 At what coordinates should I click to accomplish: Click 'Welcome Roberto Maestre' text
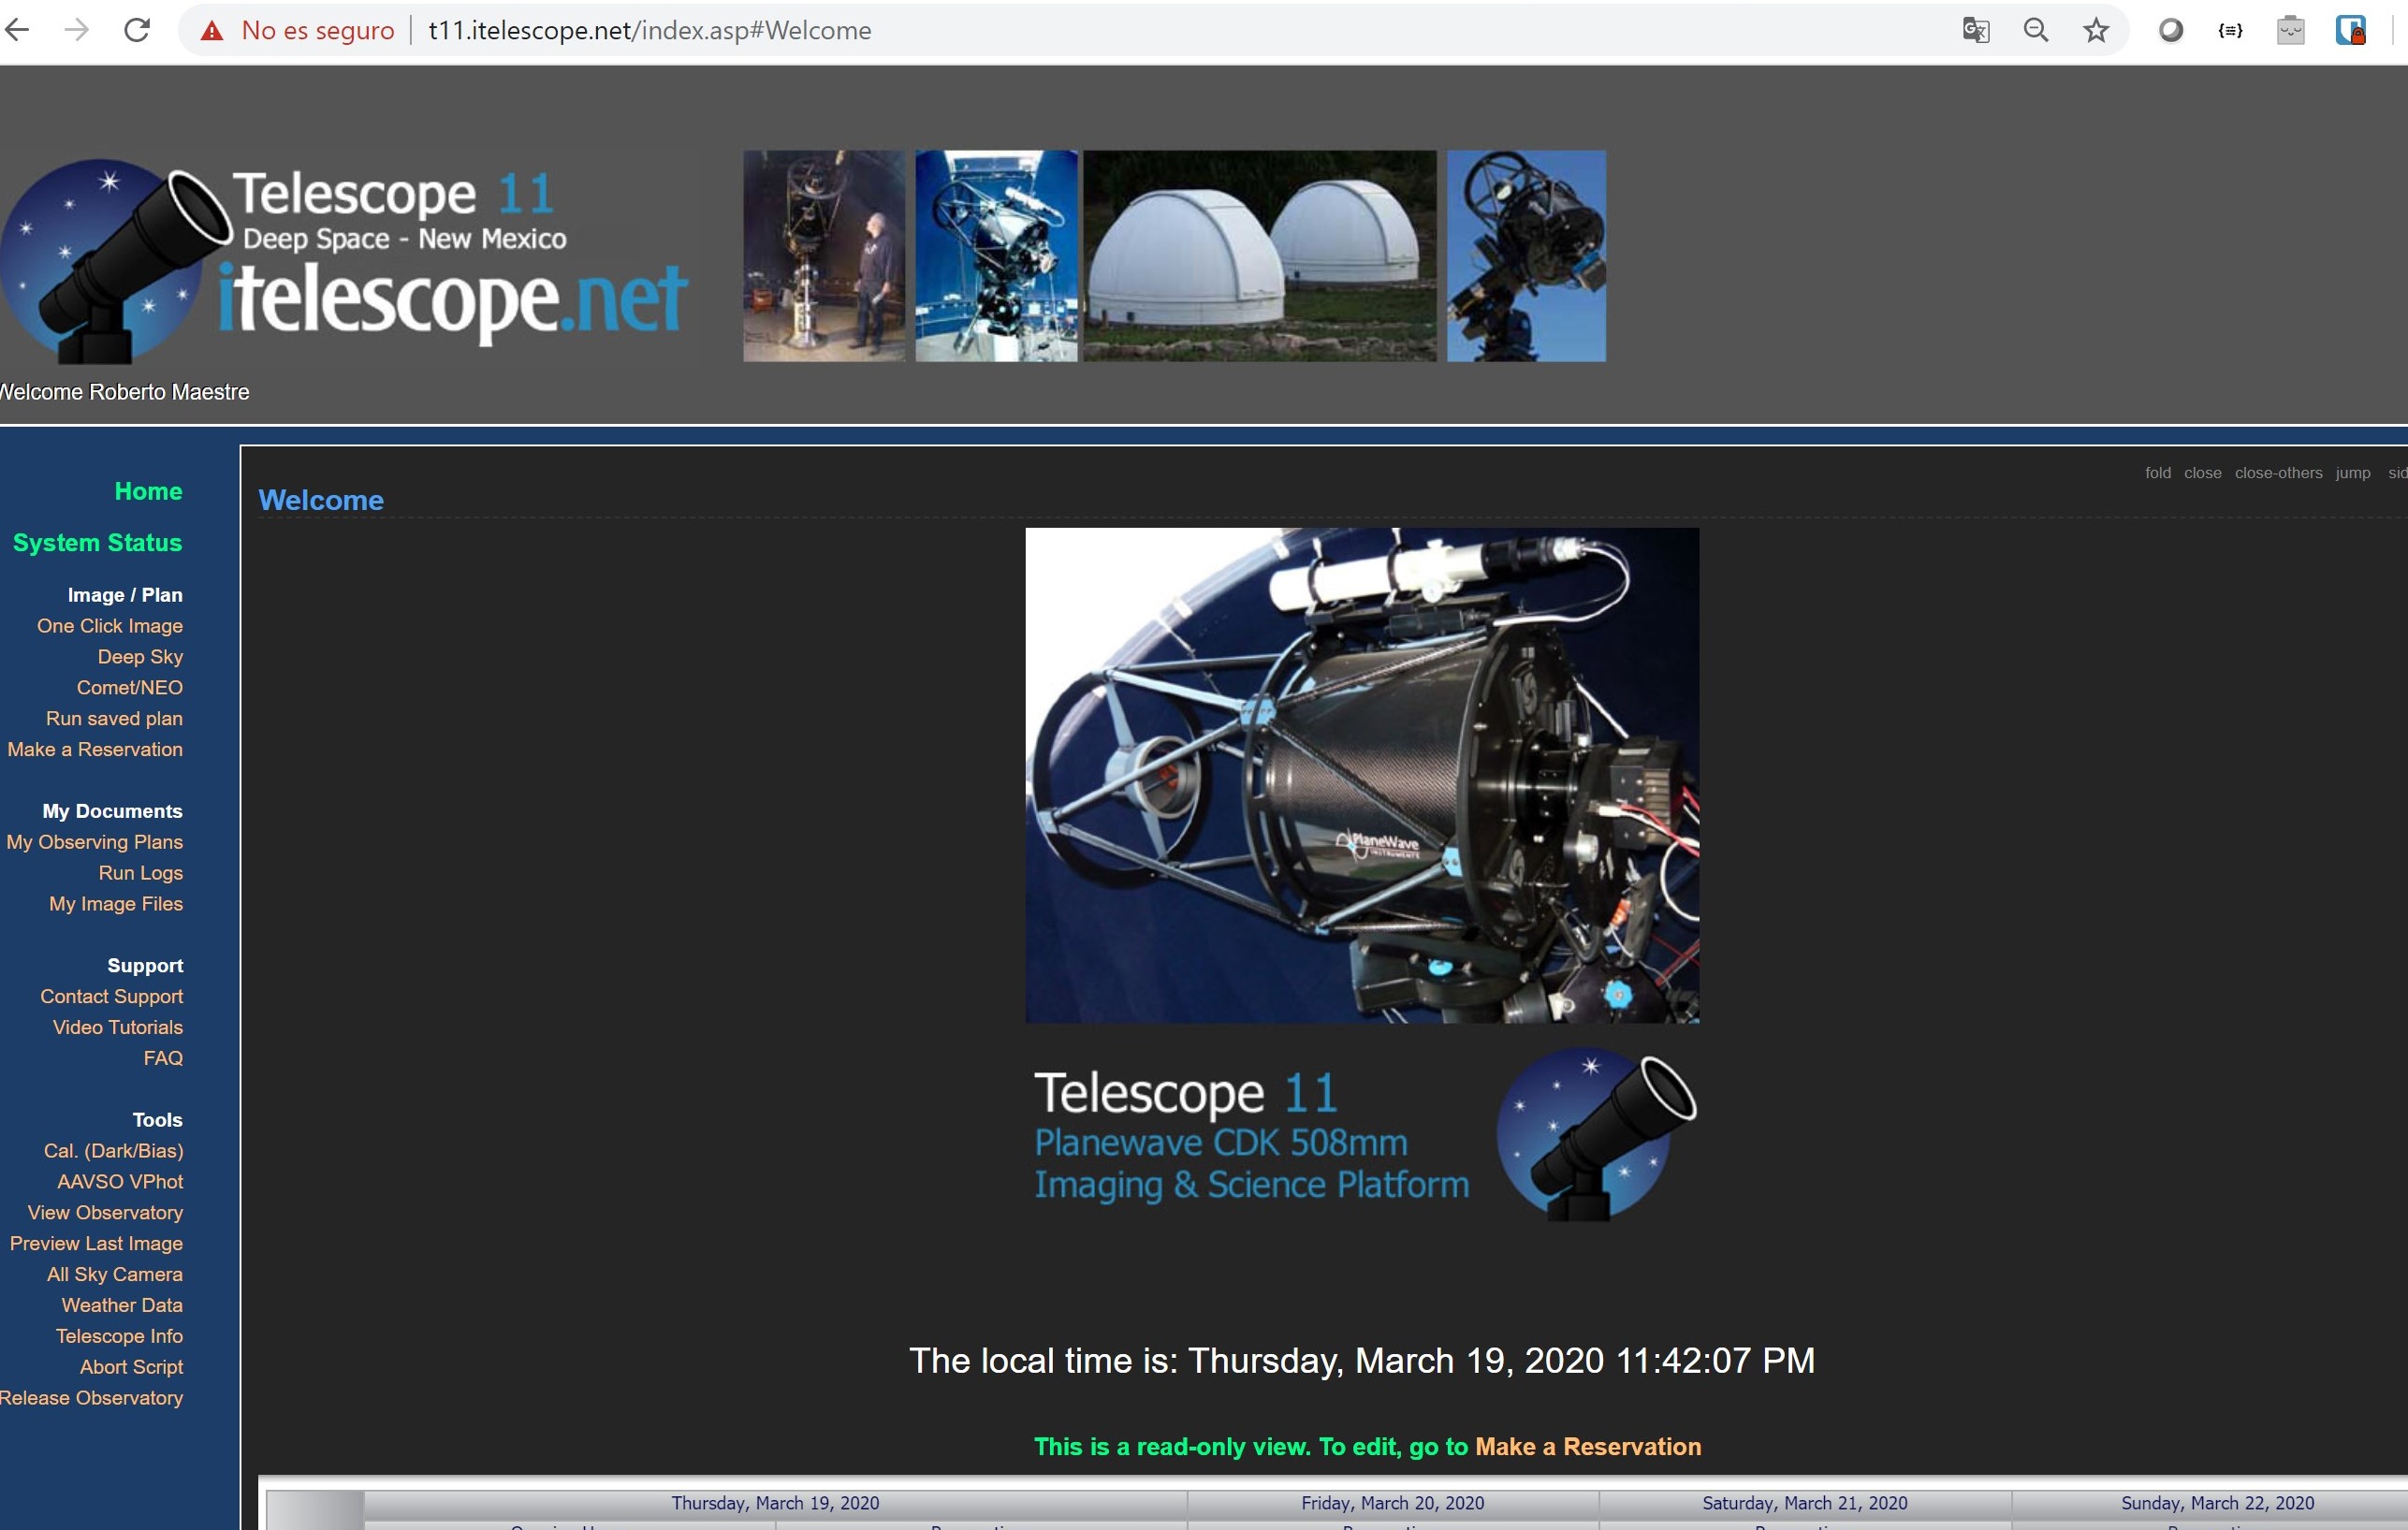coord(124,392)
